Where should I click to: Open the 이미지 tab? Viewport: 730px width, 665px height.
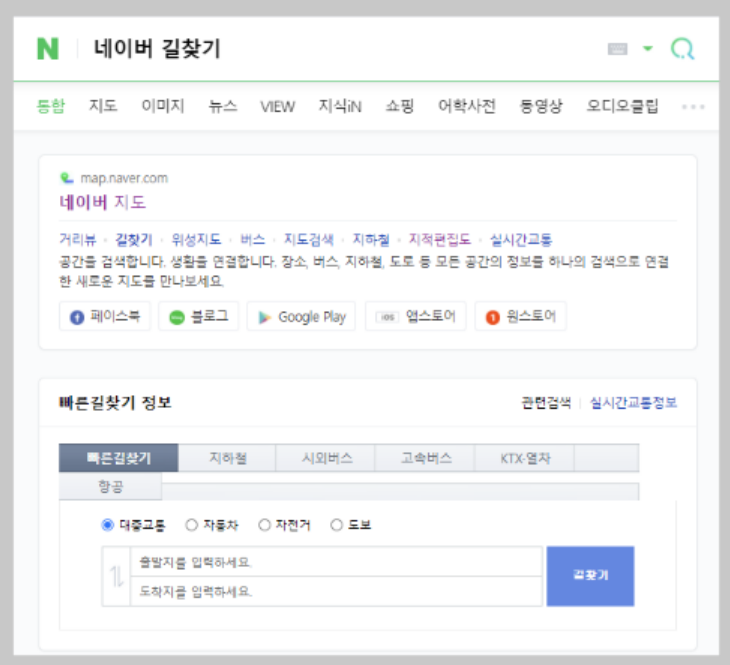(x=163, y=106)
